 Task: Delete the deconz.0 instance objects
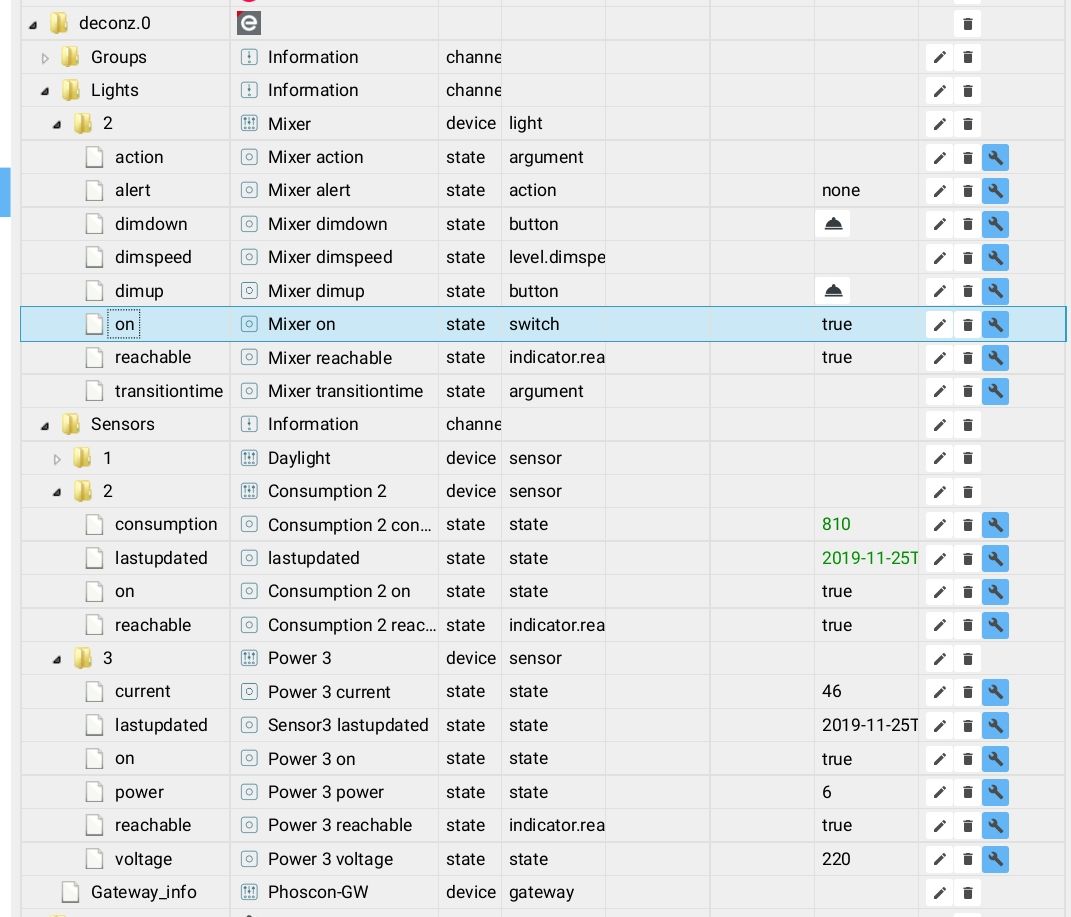(967, 24)
